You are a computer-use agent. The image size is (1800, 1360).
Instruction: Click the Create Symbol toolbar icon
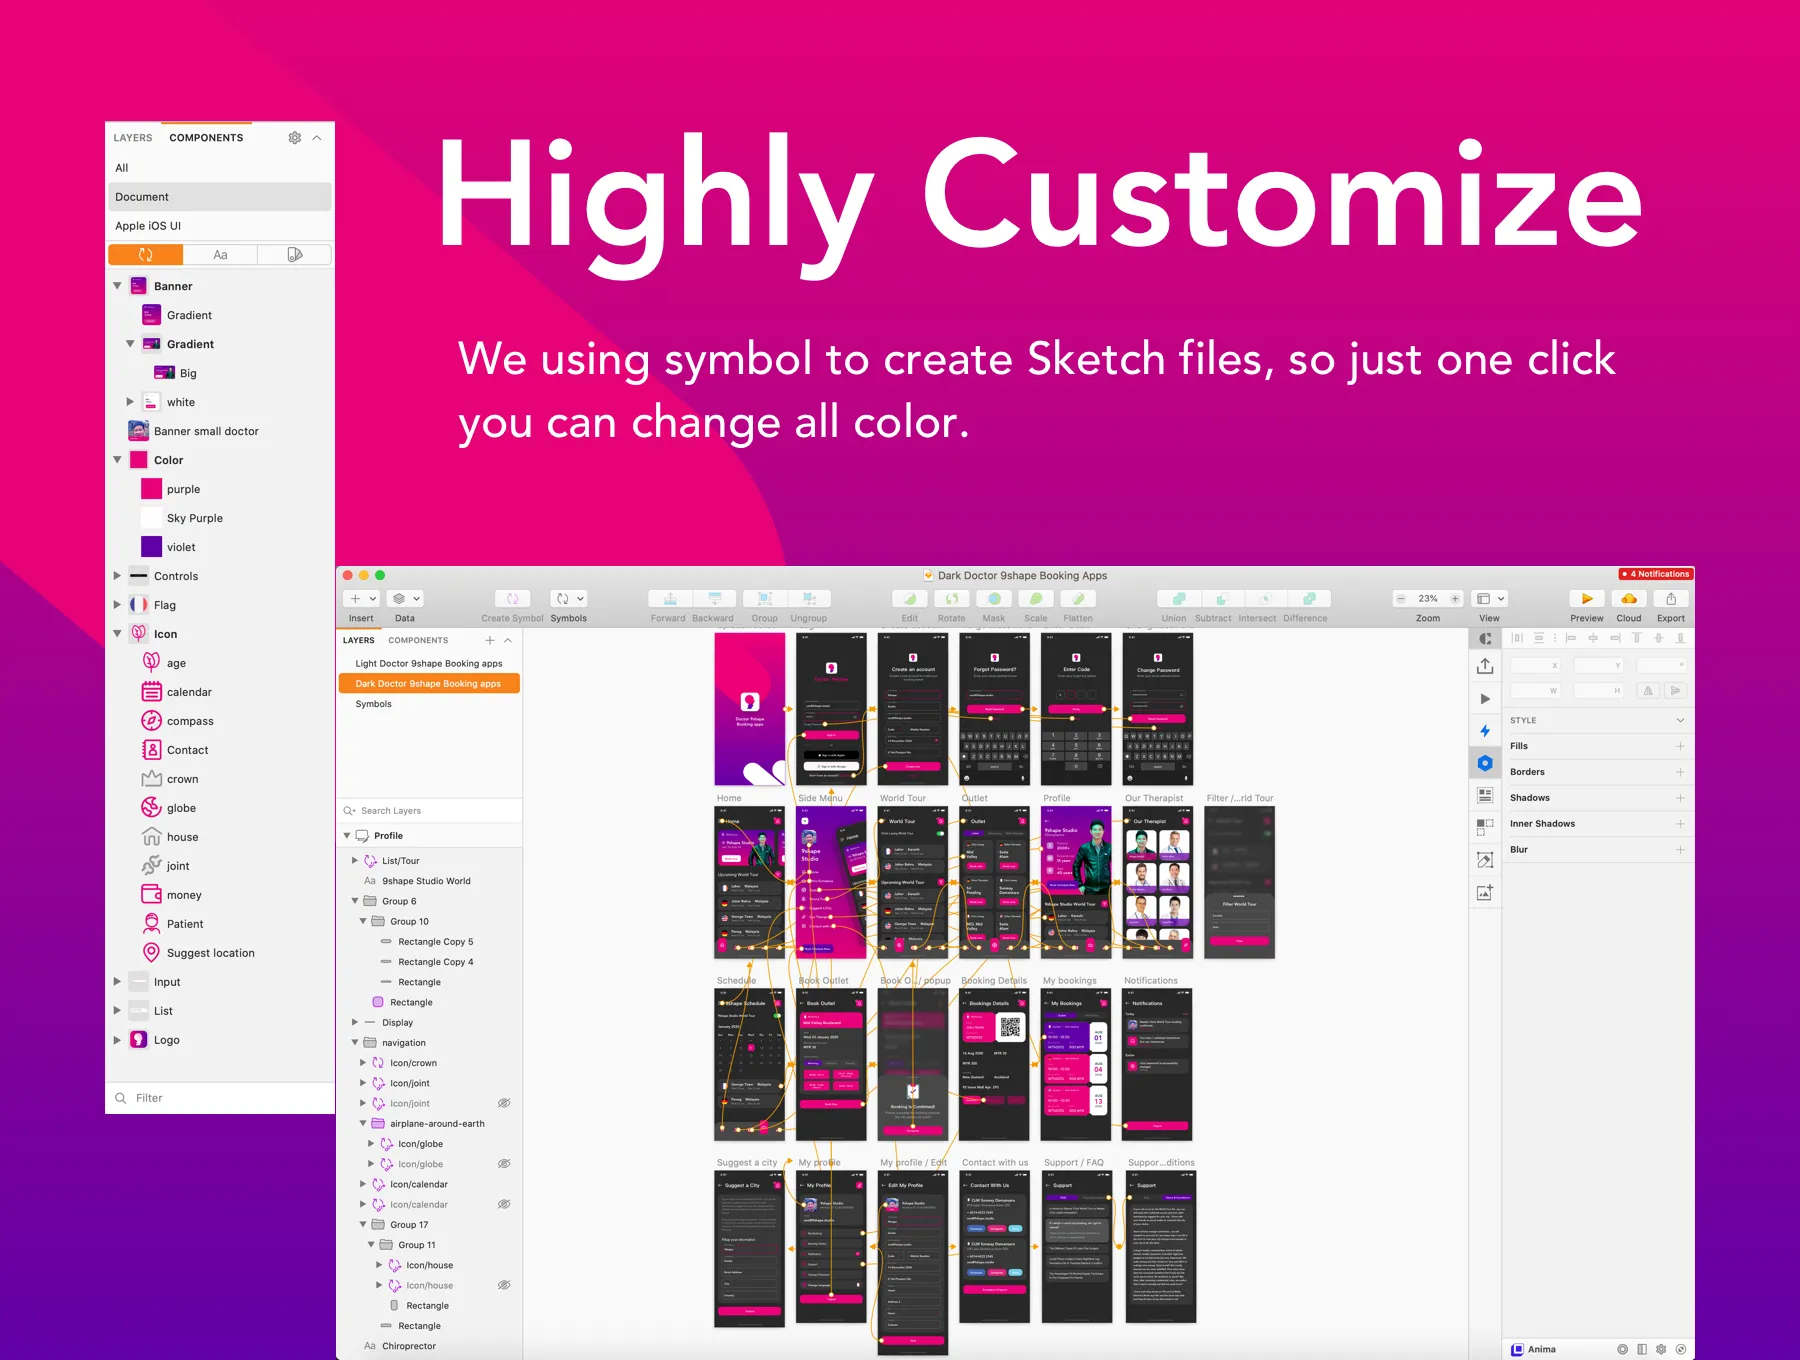click(512, 599)
